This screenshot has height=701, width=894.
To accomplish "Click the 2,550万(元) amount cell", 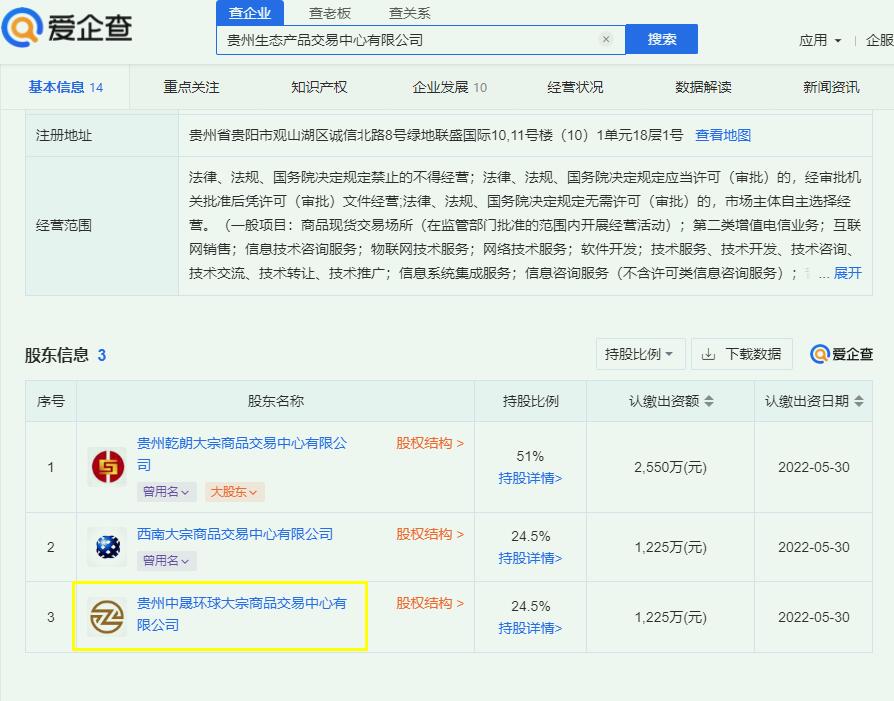I will tap(670, 467).
